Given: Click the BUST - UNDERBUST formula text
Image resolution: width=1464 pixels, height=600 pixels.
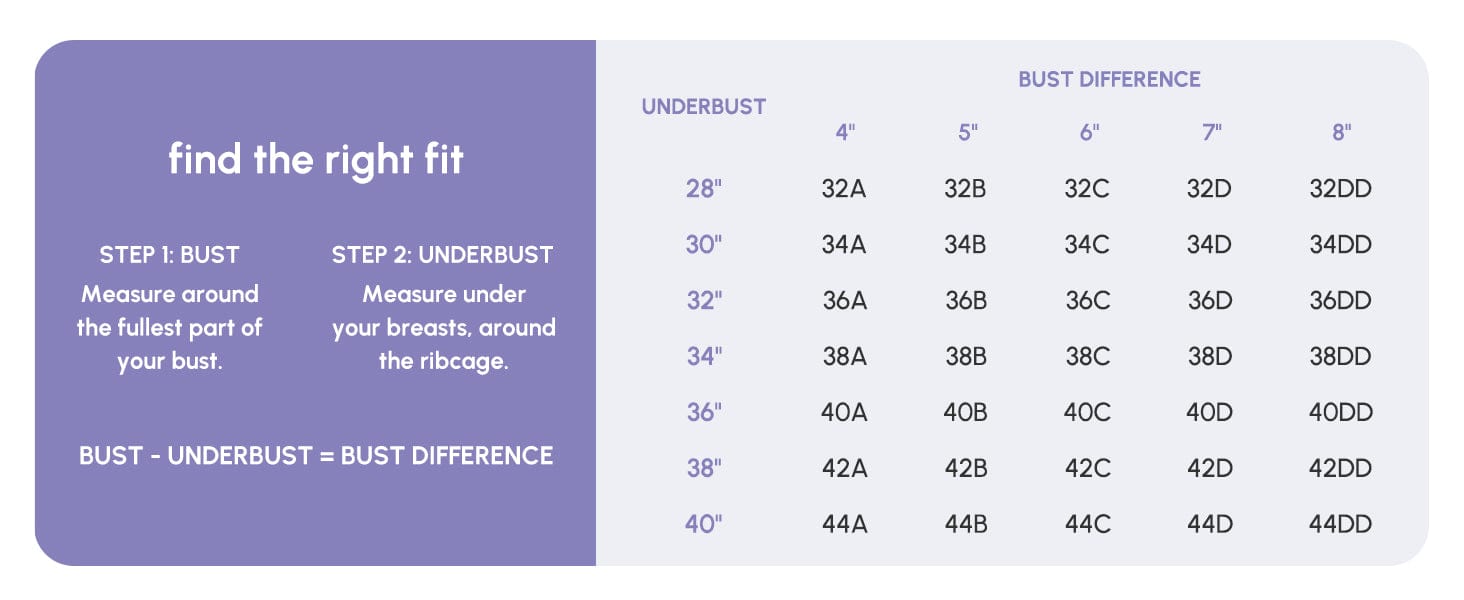Looking at the screenshot, I should pos(316,456).
